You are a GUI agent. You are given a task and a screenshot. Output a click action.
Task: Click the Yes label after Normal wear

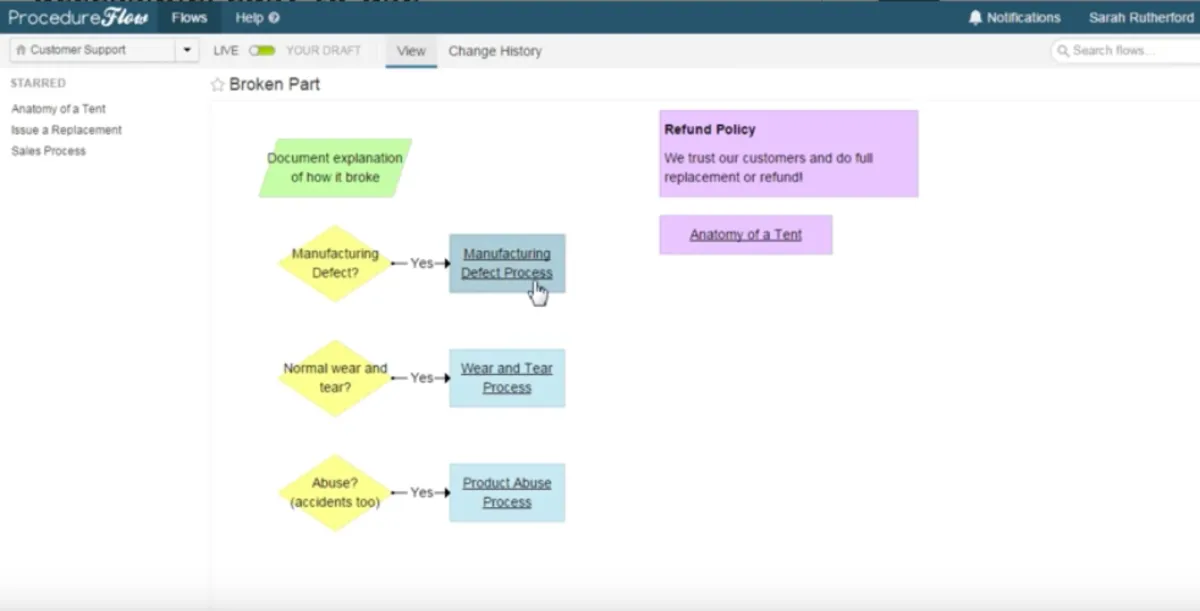(x=422, y=378)
